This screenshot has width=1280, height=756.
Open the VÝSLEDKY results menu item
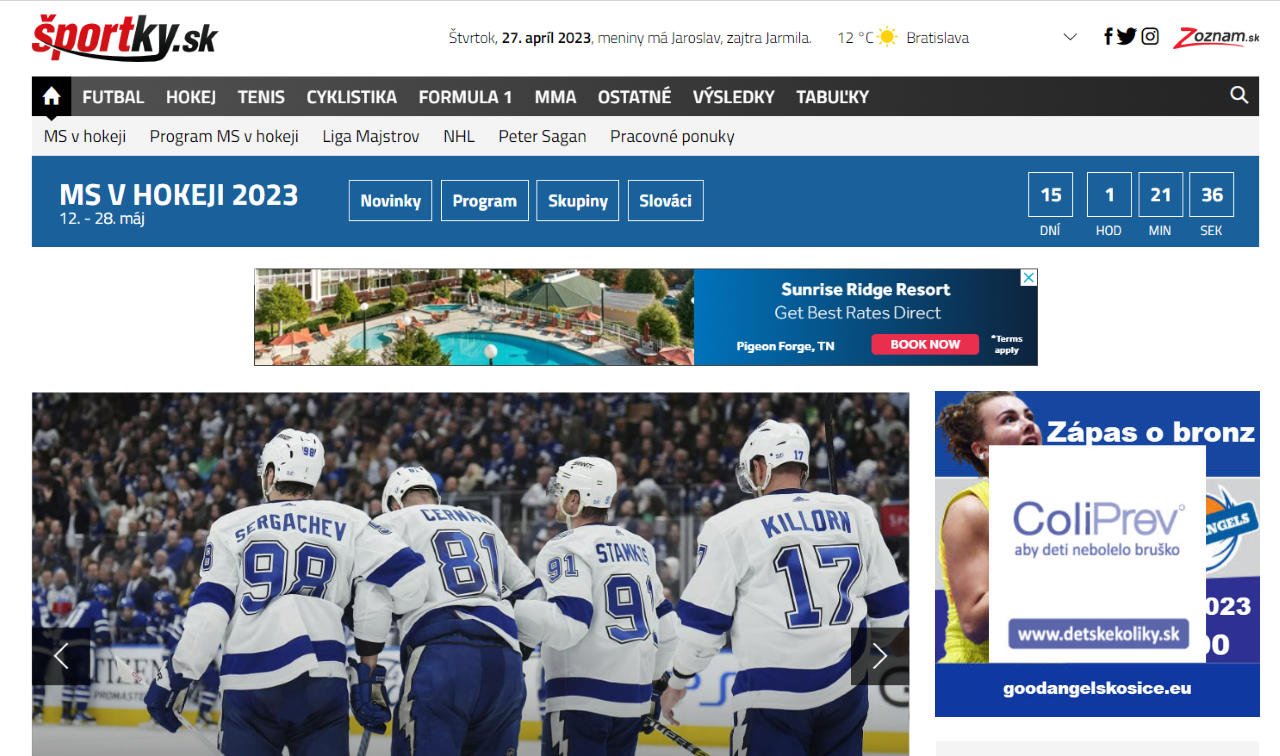click(x=733, y=97)
